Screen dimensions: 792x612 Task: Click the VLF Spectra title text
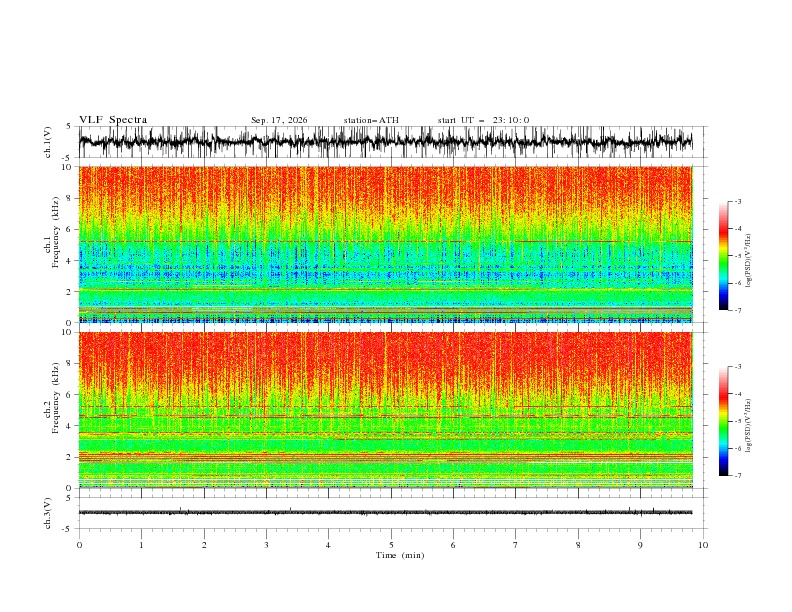(113, 120)
